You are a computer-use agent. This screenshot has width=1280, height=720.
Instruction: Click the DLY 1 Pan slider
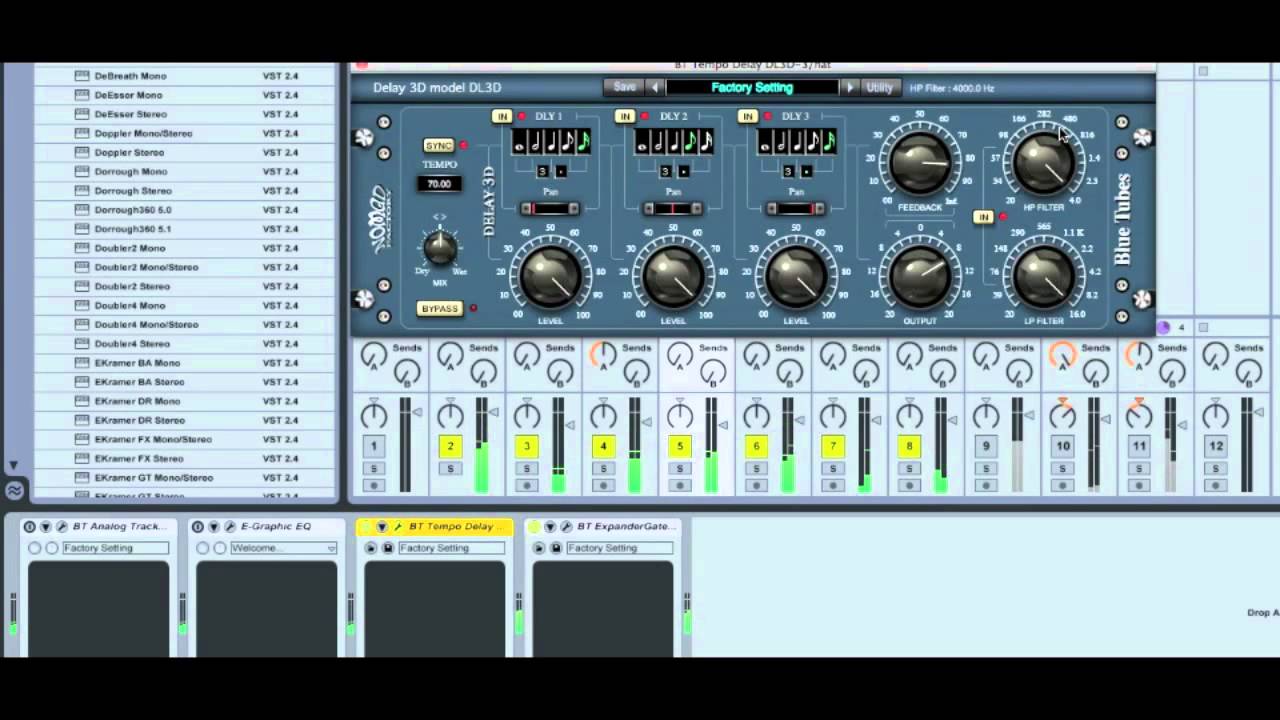[550, 209]
